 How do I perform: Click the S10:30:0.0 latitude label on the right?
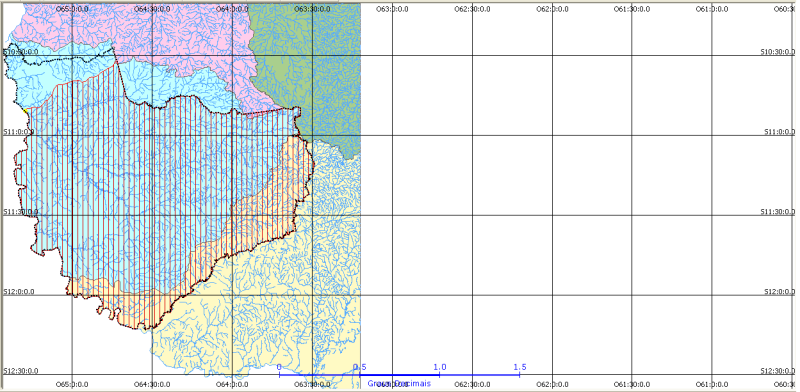[x=778, y=52]
